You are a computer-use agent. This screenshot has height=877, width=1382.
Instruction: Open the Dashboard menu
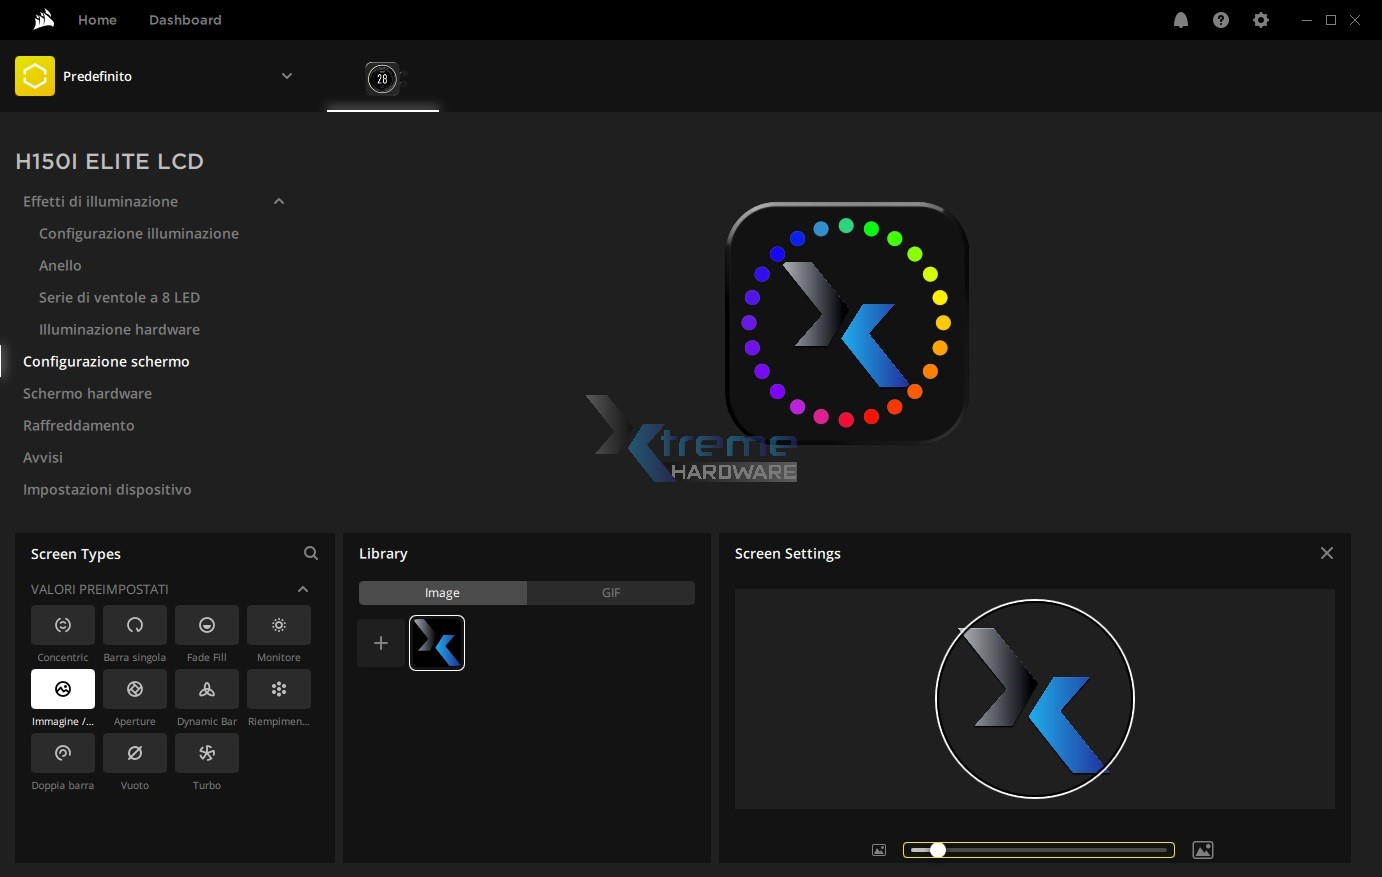(185, 20)
